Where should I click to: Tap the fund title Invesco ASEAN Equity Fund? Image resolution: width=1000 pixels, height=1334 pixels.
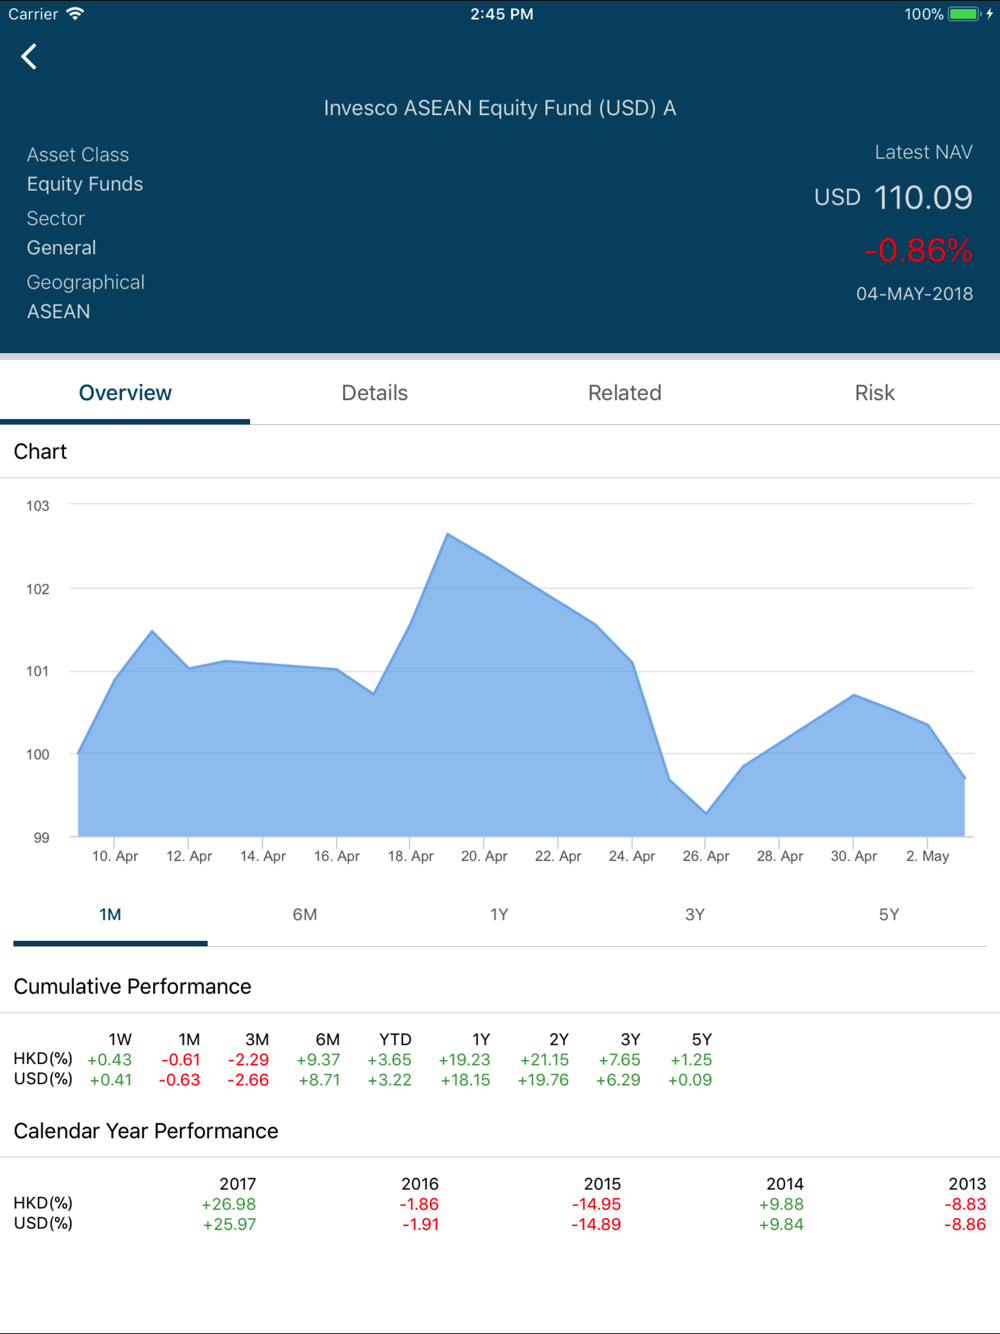point(500,108)
